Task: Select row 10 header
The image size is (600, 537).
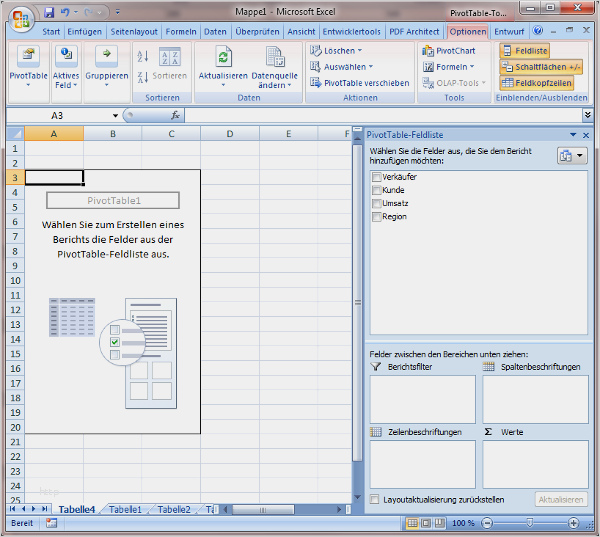Action: [x=15, y=281]
